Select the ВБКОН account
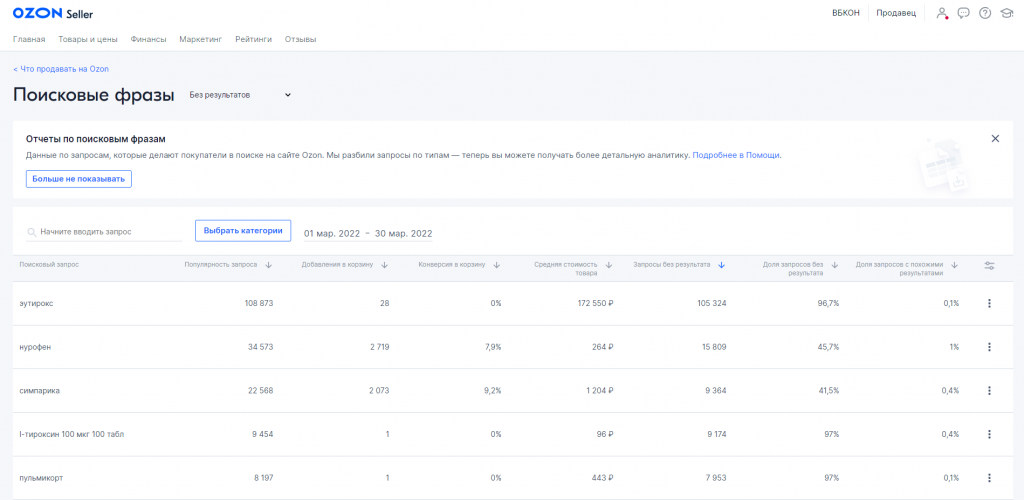 click(846, 13)
